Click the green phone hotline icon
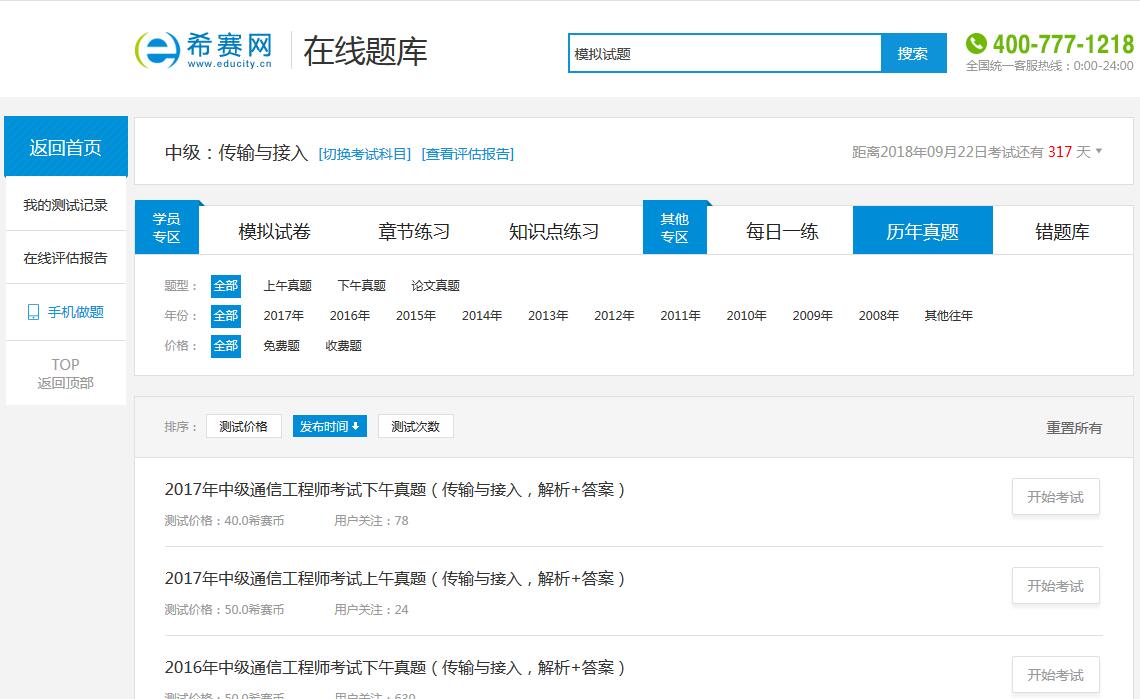Image resolution: width=1140 pixels, height=699 pixels. click(x=976, y=44)
